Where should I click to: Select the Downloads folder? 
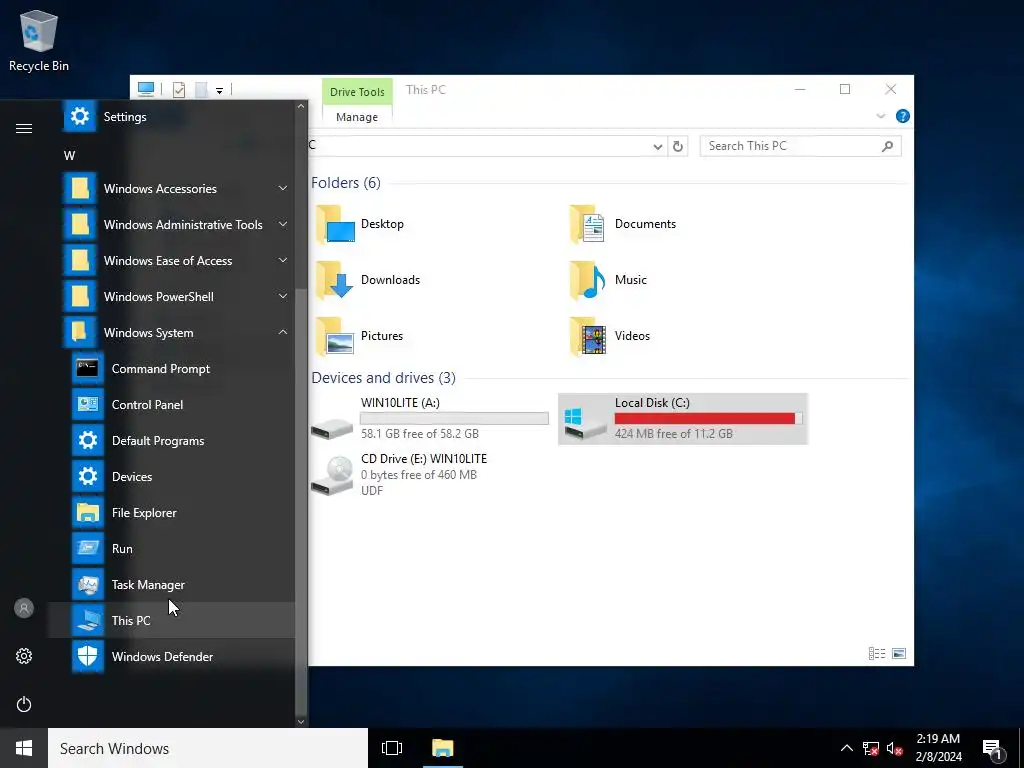[368, 280]
